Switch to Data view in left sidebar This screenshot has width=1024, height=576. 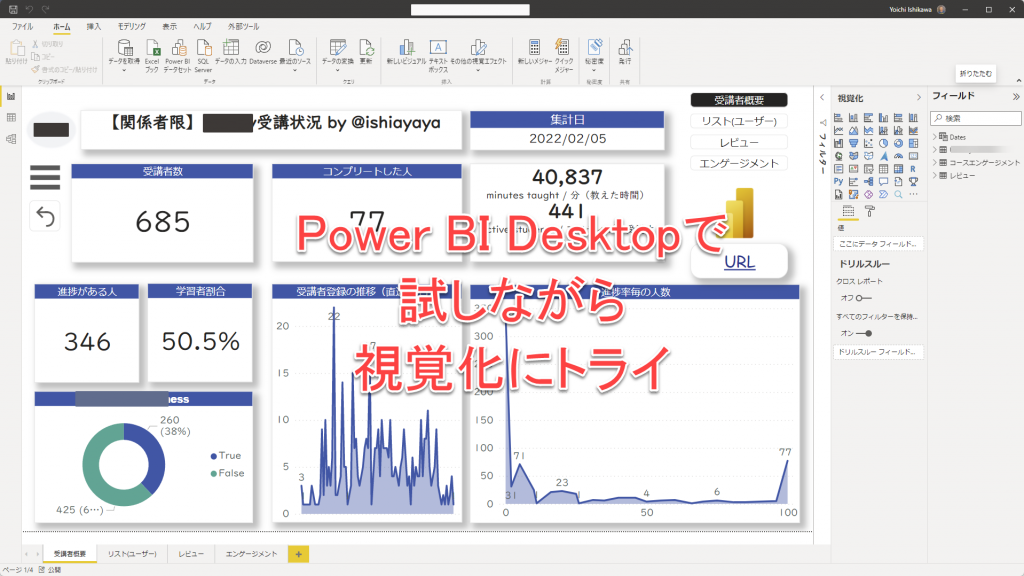(11, 118)
